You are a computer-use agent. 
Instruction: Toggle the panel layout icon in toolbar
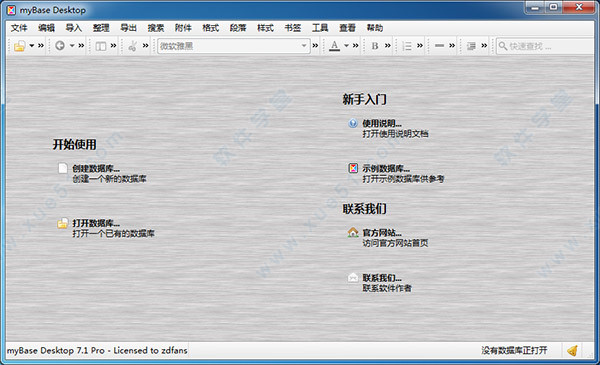[101, 46]
